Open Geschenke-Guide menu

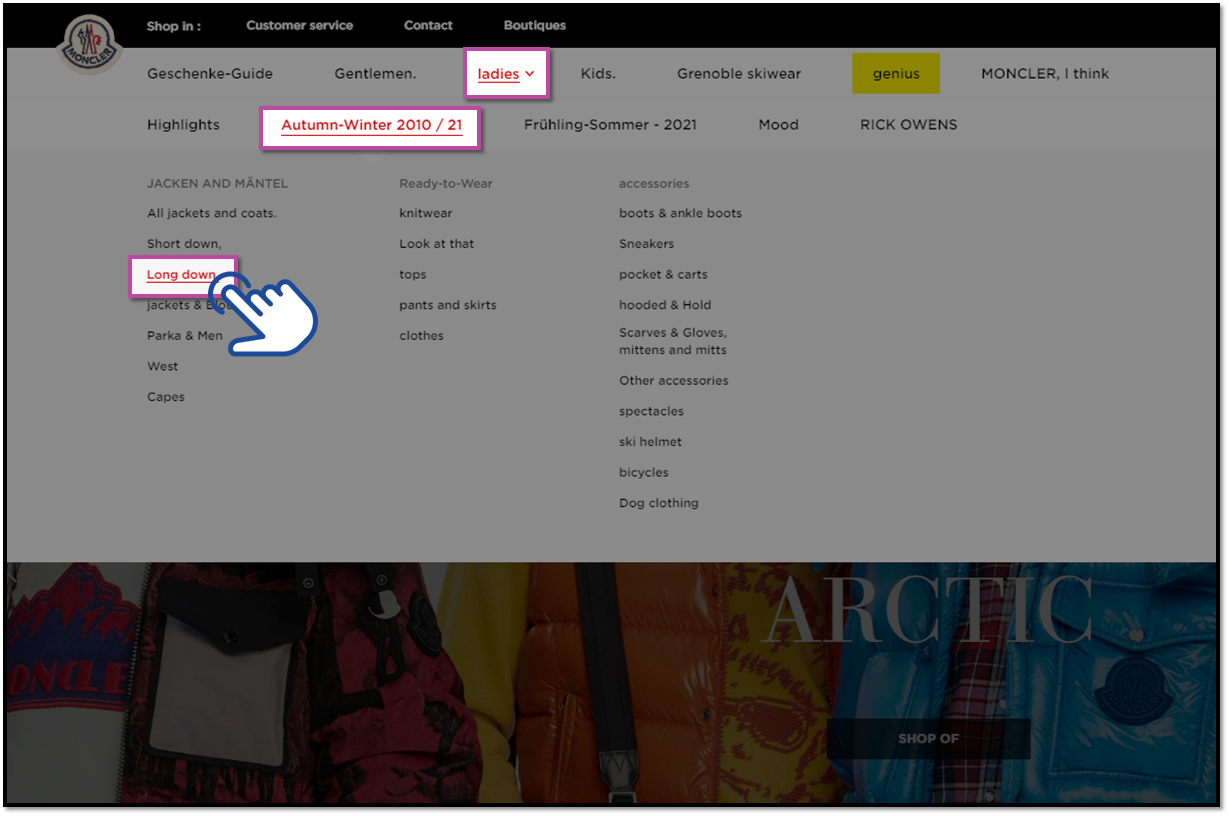point(210,74)
